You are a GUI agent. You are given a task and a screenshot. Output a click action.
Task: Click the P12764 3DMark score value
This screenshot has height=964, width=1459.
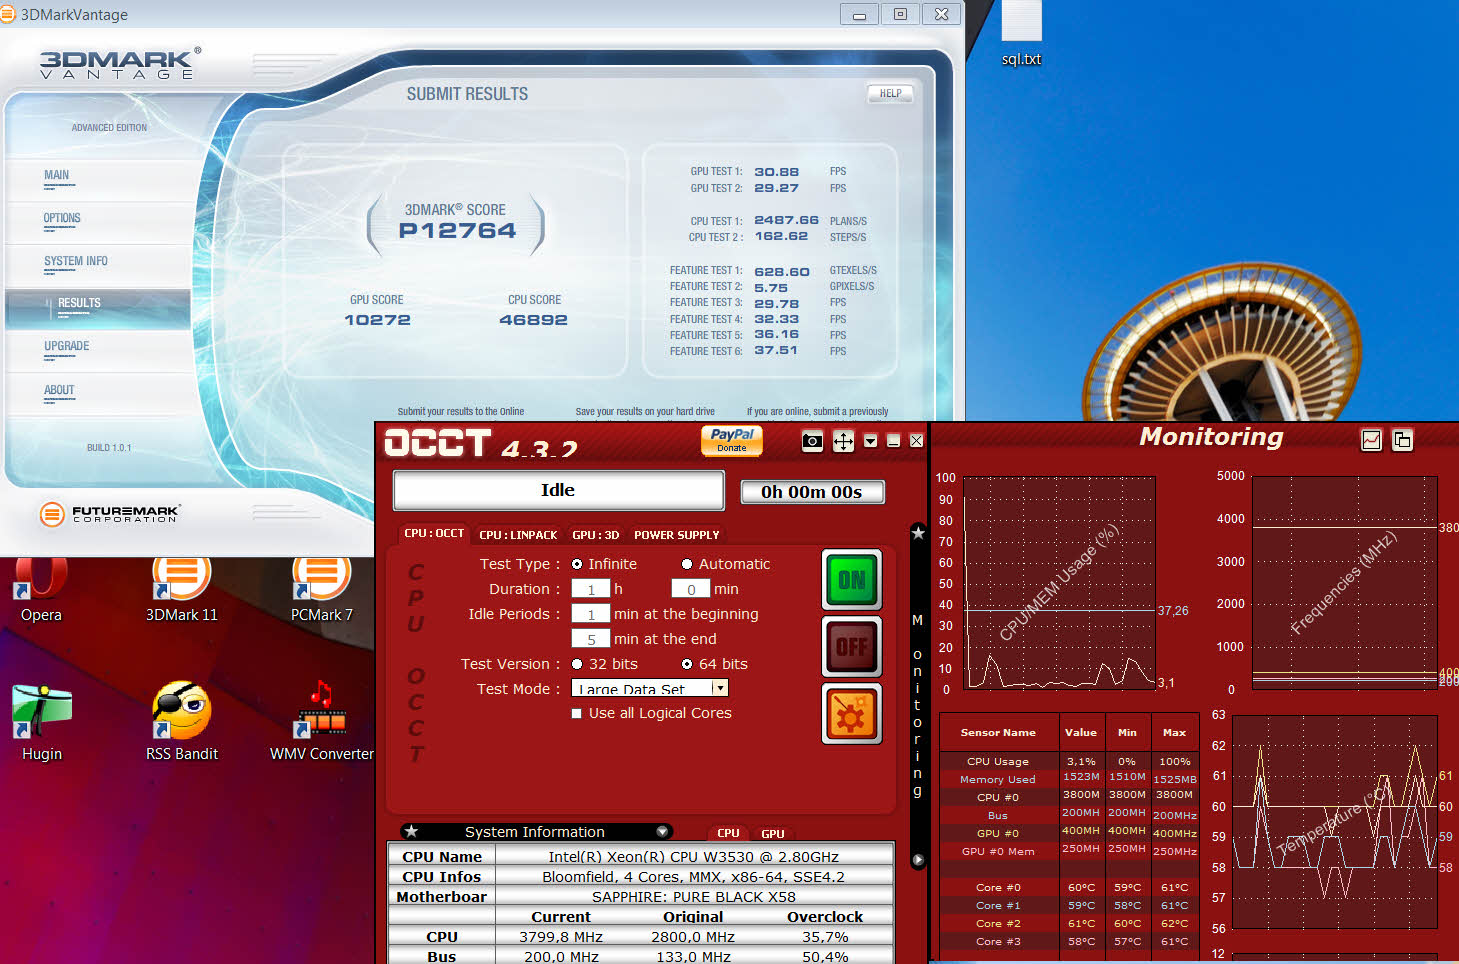click(457, 231)
